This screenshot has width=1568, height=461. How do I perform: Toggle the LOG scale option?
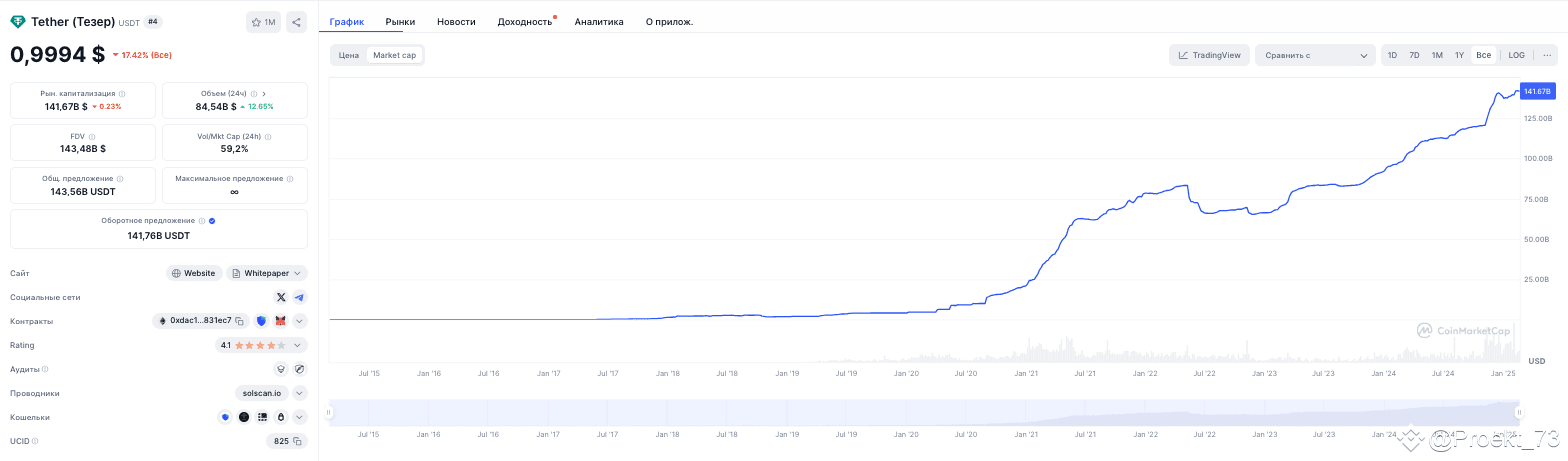(x=1516, y=55)
